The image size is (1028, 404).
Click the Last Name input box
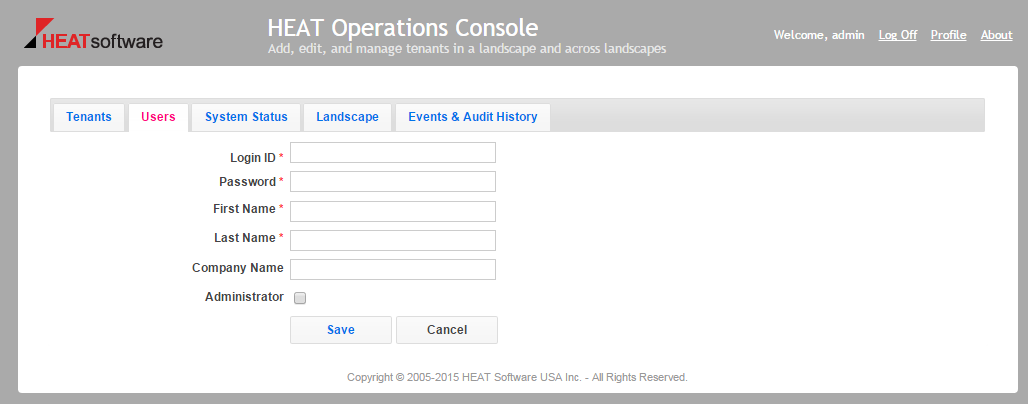[x=393, y=240]
